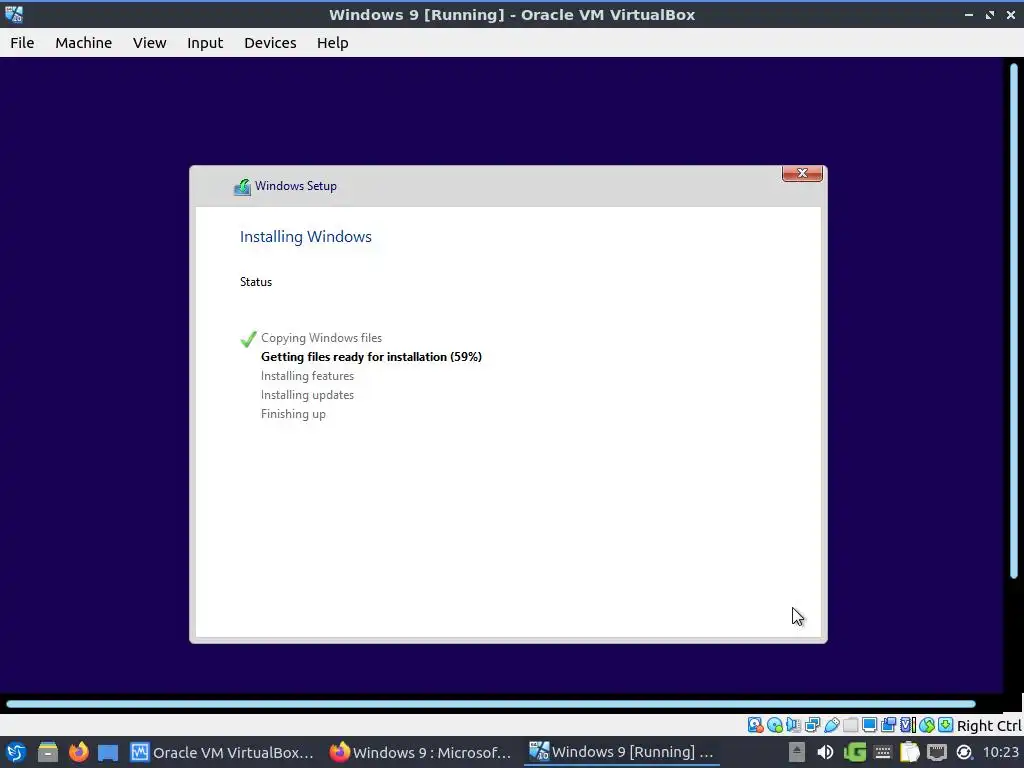Click the green G tray icon
Viewport: 1024px width, 768px height.
[x=854, y=752]
